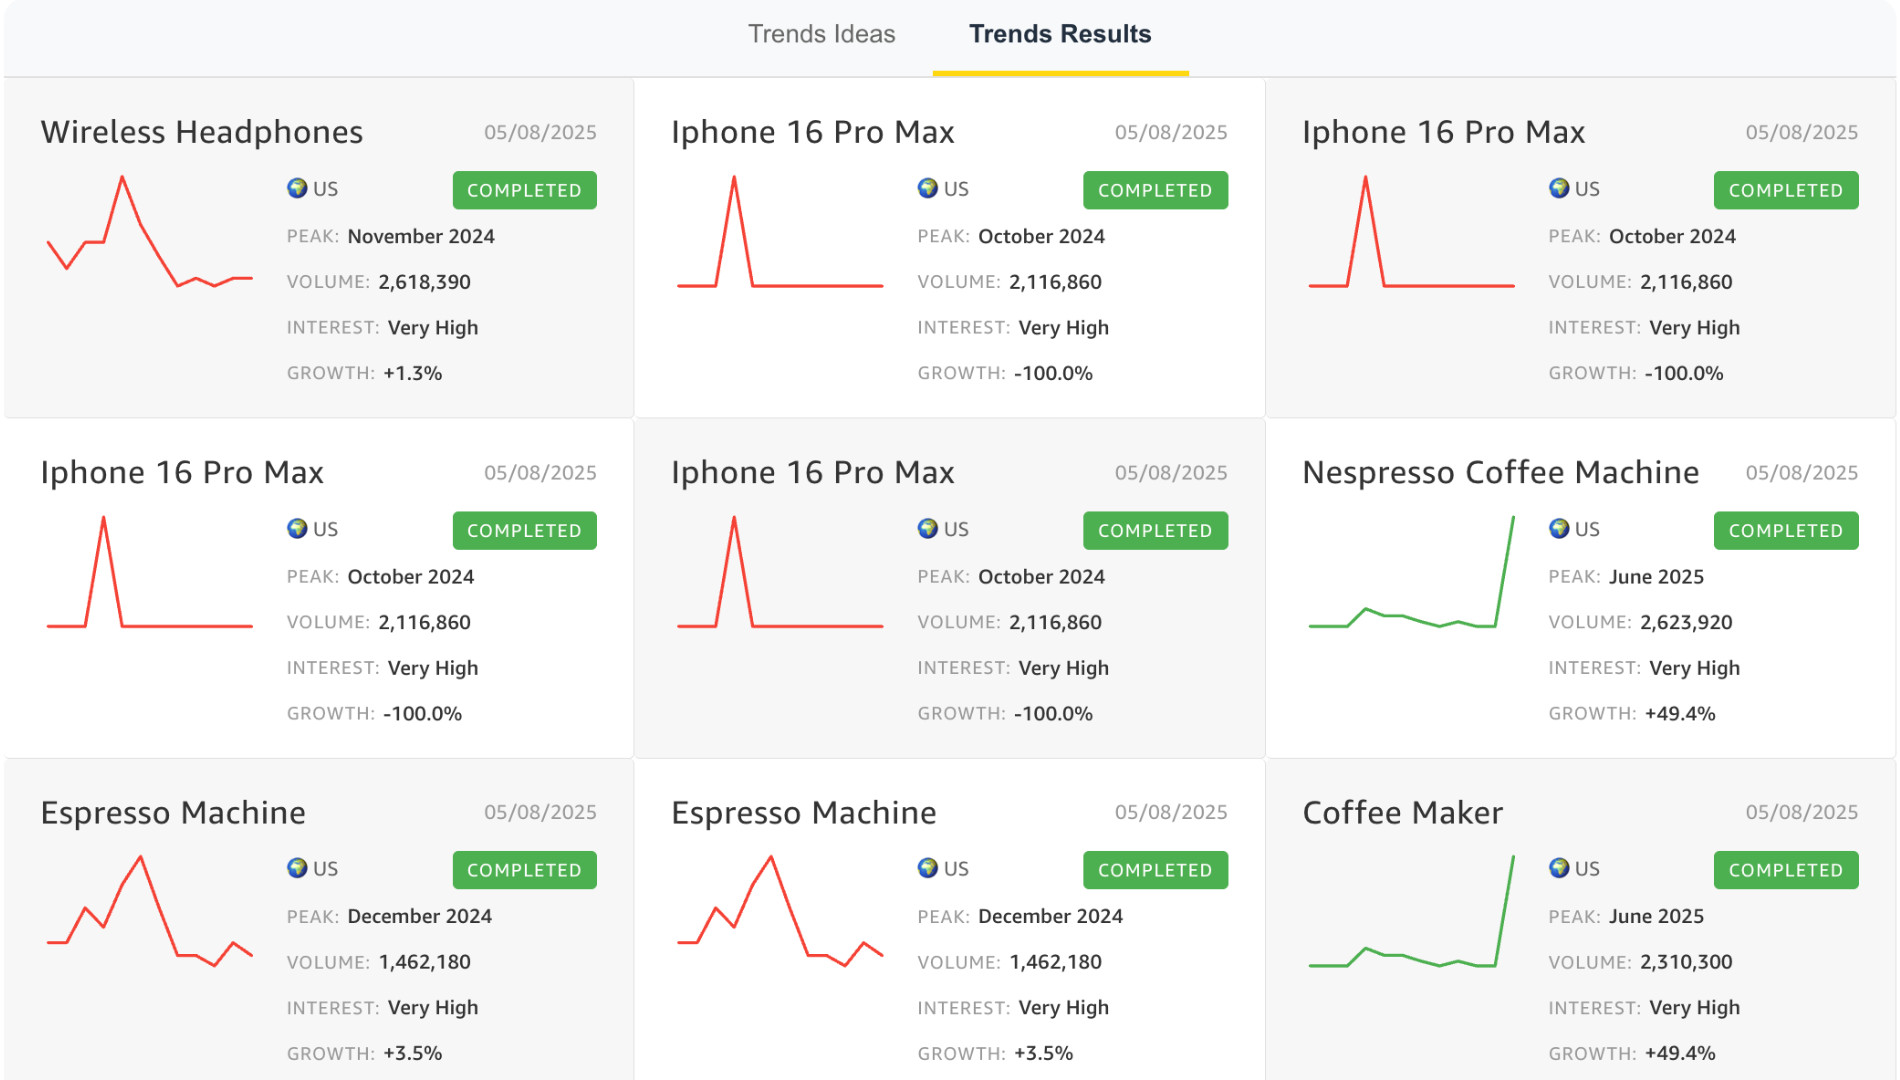Open the Nespresso Coffee Machine card title
The image size is (1900, 1080).
1500,472
